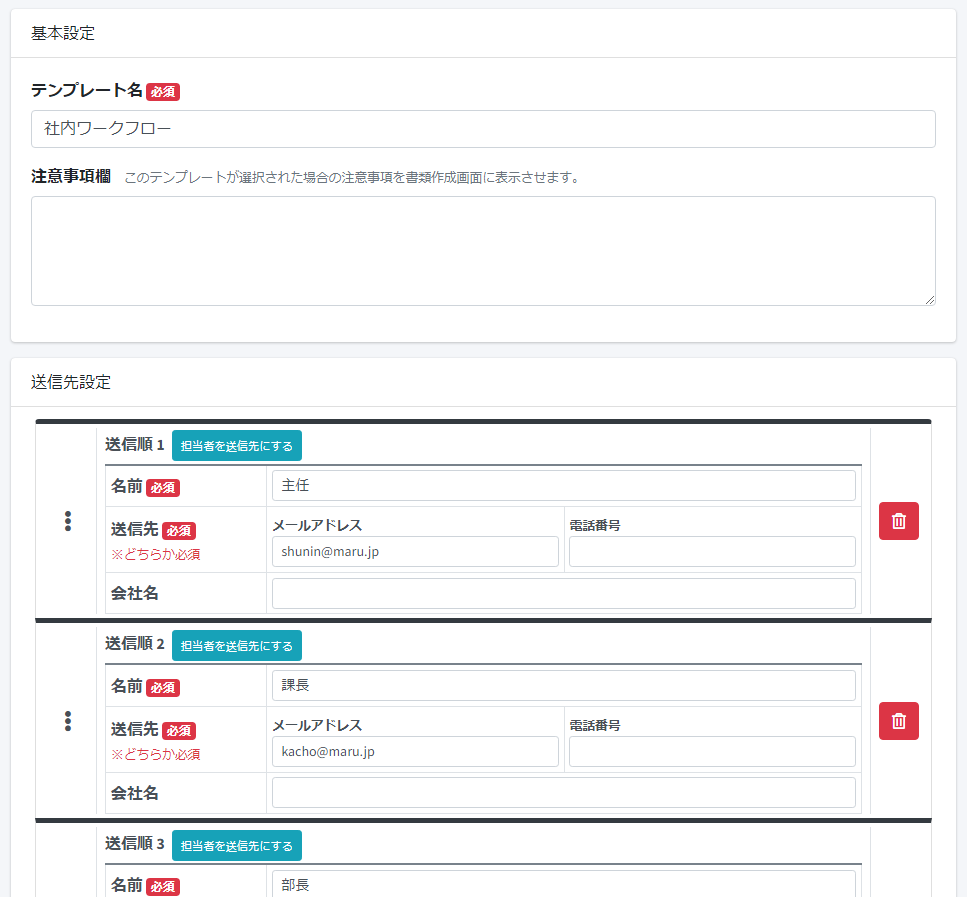Click the 電話番号 label in 送信順 2
The width and height of the screenshot is (967, 897).
pyautogui.click(x=595, y=725)
